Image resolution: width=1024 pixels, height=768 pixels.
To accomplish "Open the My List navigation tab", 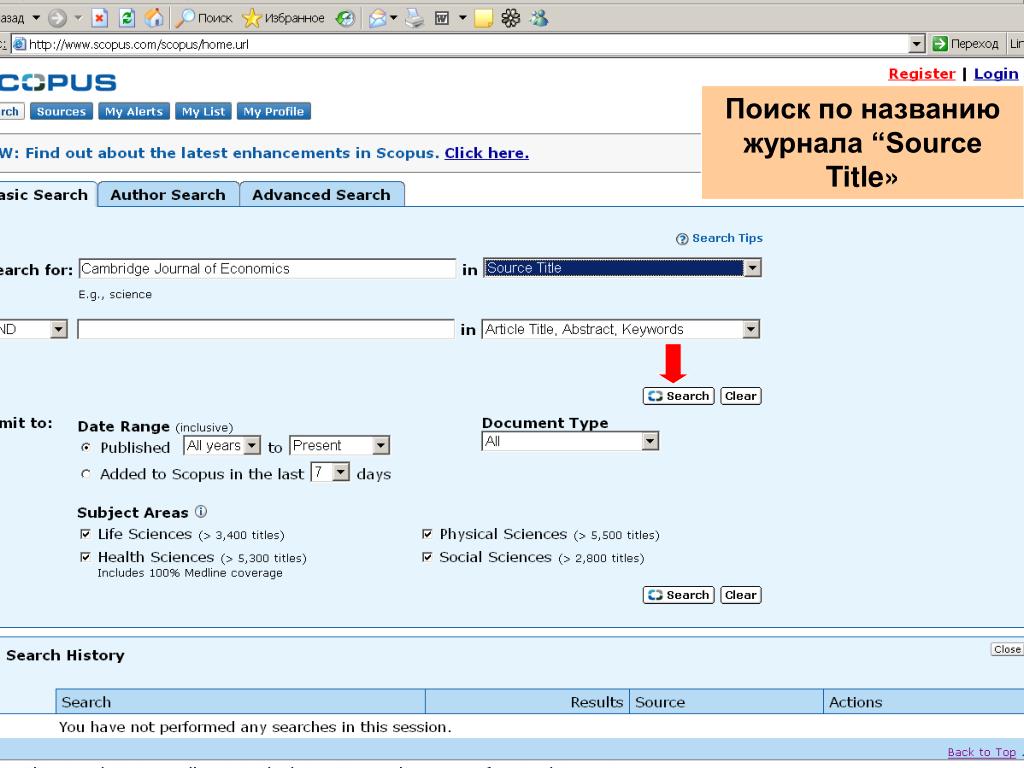I will (204, 112).
